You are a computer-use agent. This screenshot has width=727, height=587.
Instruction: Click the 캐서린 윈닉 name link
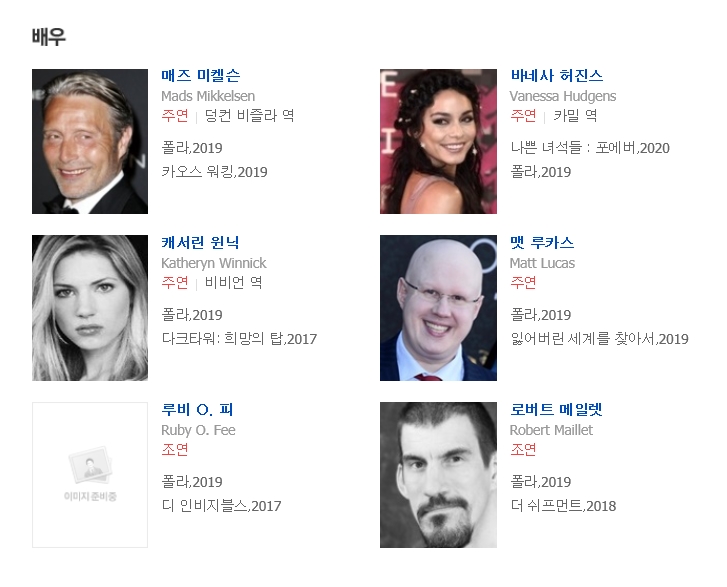pos(200,242)
